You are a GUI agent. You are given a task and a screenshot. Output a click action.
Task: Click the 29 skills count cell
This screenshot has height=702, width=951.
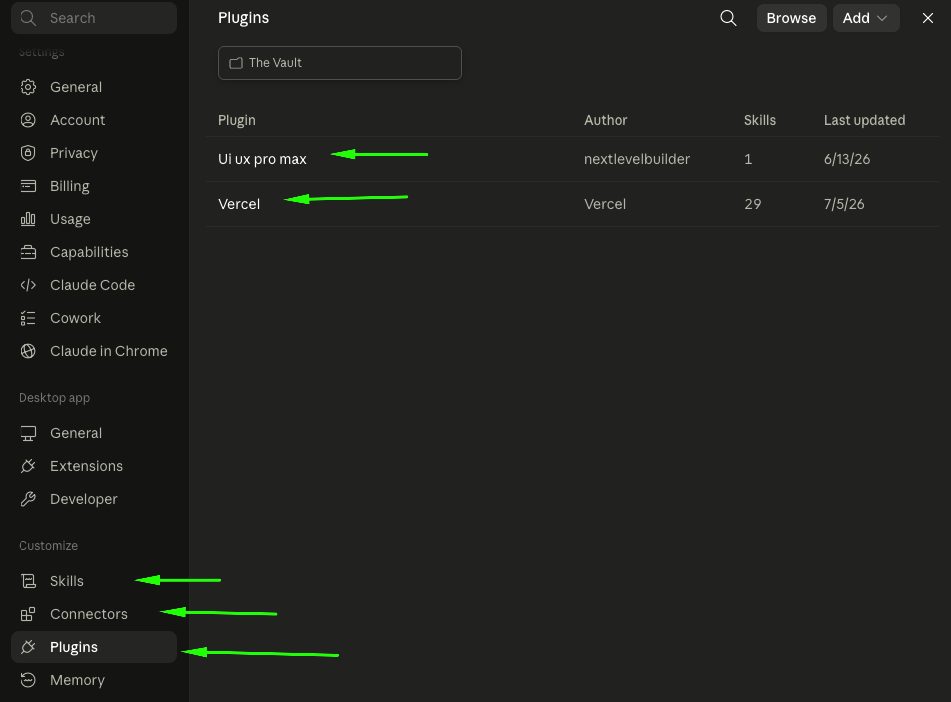click(x=753, y=204)
